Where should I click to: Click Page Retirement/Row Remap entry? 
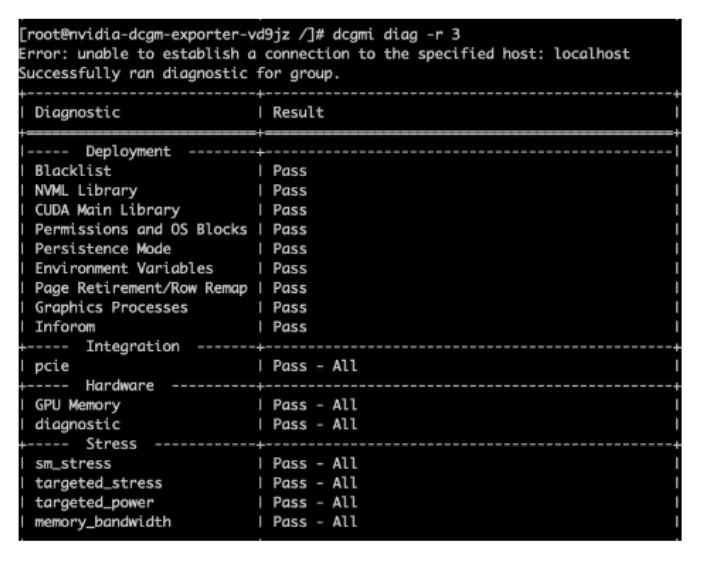point(141,288)
